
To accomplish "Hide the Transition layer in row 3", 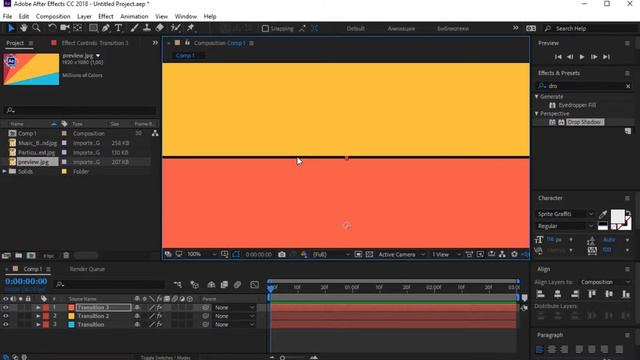I will pos(6,324).
